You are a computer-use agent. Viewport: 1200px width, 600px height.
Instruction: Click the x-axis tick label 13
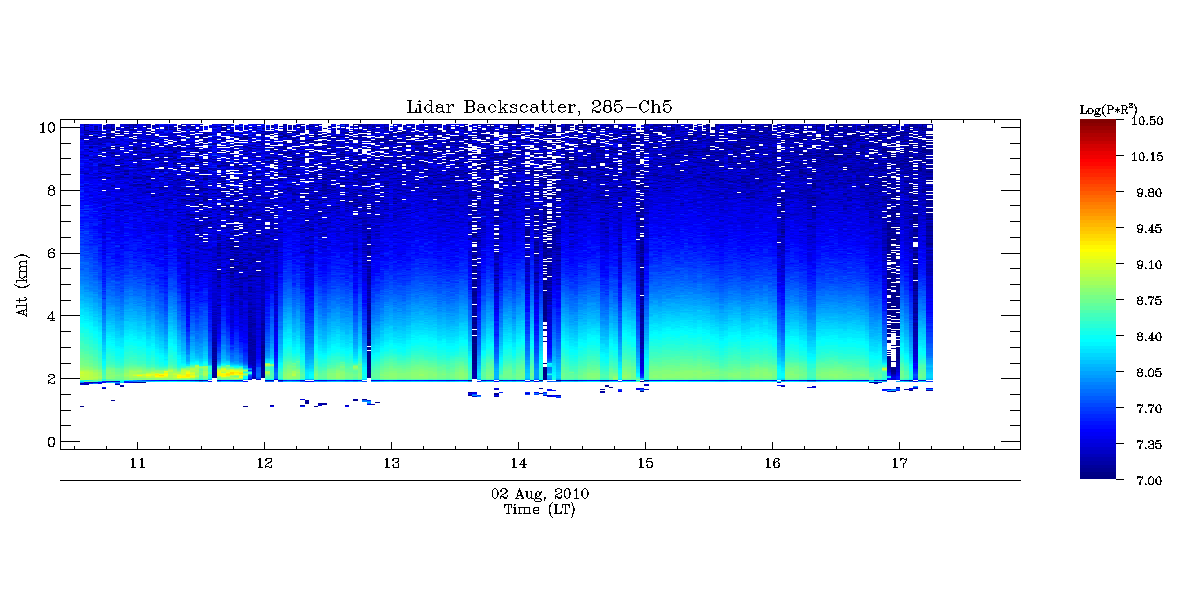(x=391, y=463)
